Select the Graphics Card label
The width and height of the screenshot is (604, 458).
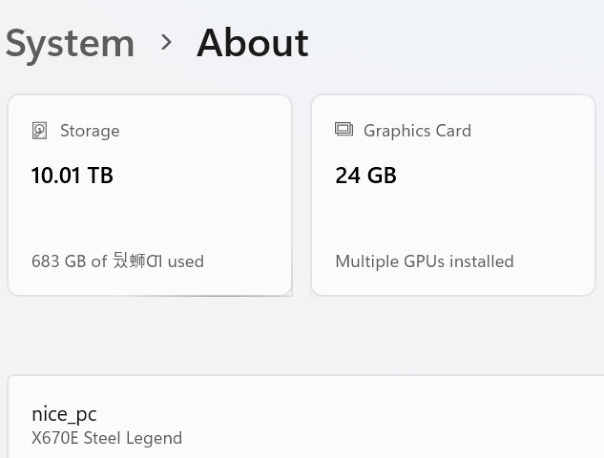pyautogui.click(x=417, y=130)
